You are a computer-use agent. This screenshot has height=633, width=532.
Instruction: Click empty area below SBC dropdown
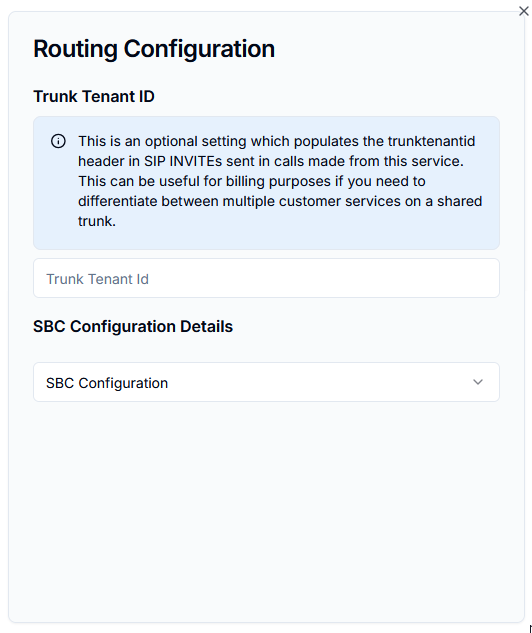(x=266, y=509)
